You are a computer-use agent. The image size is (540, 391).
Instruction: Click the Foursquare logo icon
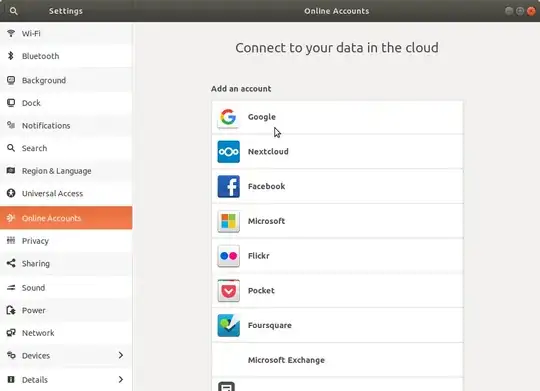click(228, 326)
